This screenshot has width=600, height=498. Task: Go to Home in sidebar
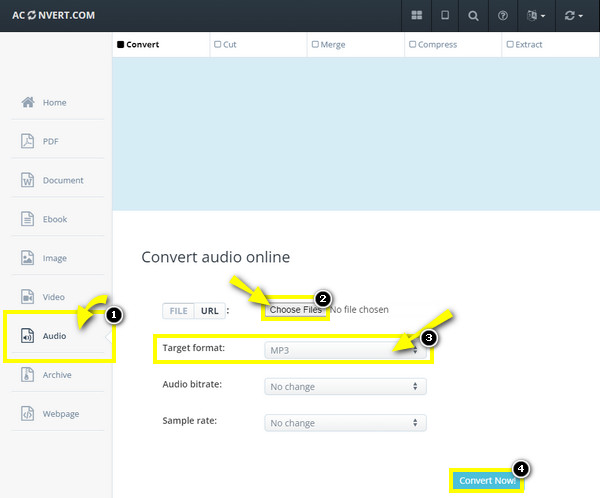pos(55,103)
